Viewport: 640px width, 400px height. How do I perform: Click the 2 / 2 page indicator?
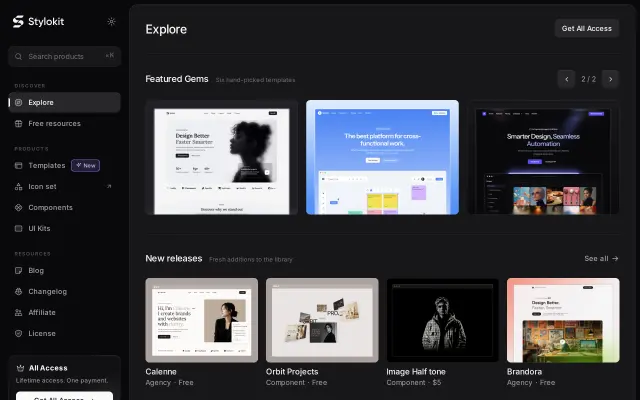pos(589,79)
